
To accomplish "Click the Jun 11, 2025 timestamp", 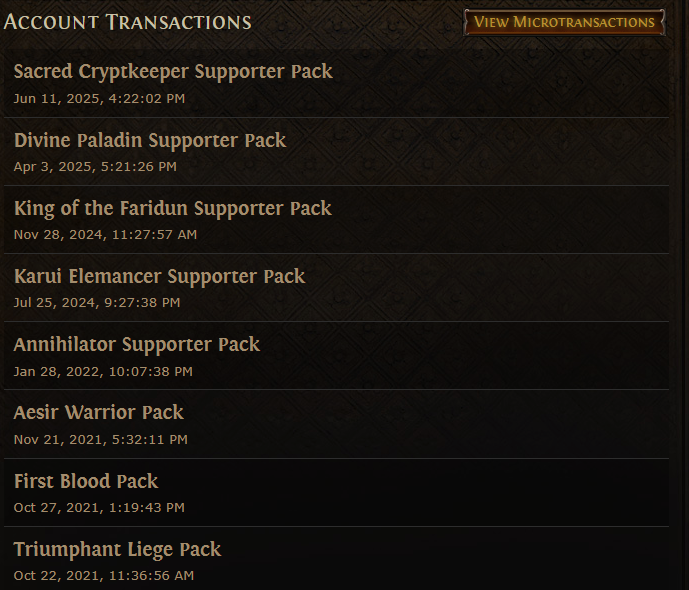I will pyautogui.click(x=99, y=98).
